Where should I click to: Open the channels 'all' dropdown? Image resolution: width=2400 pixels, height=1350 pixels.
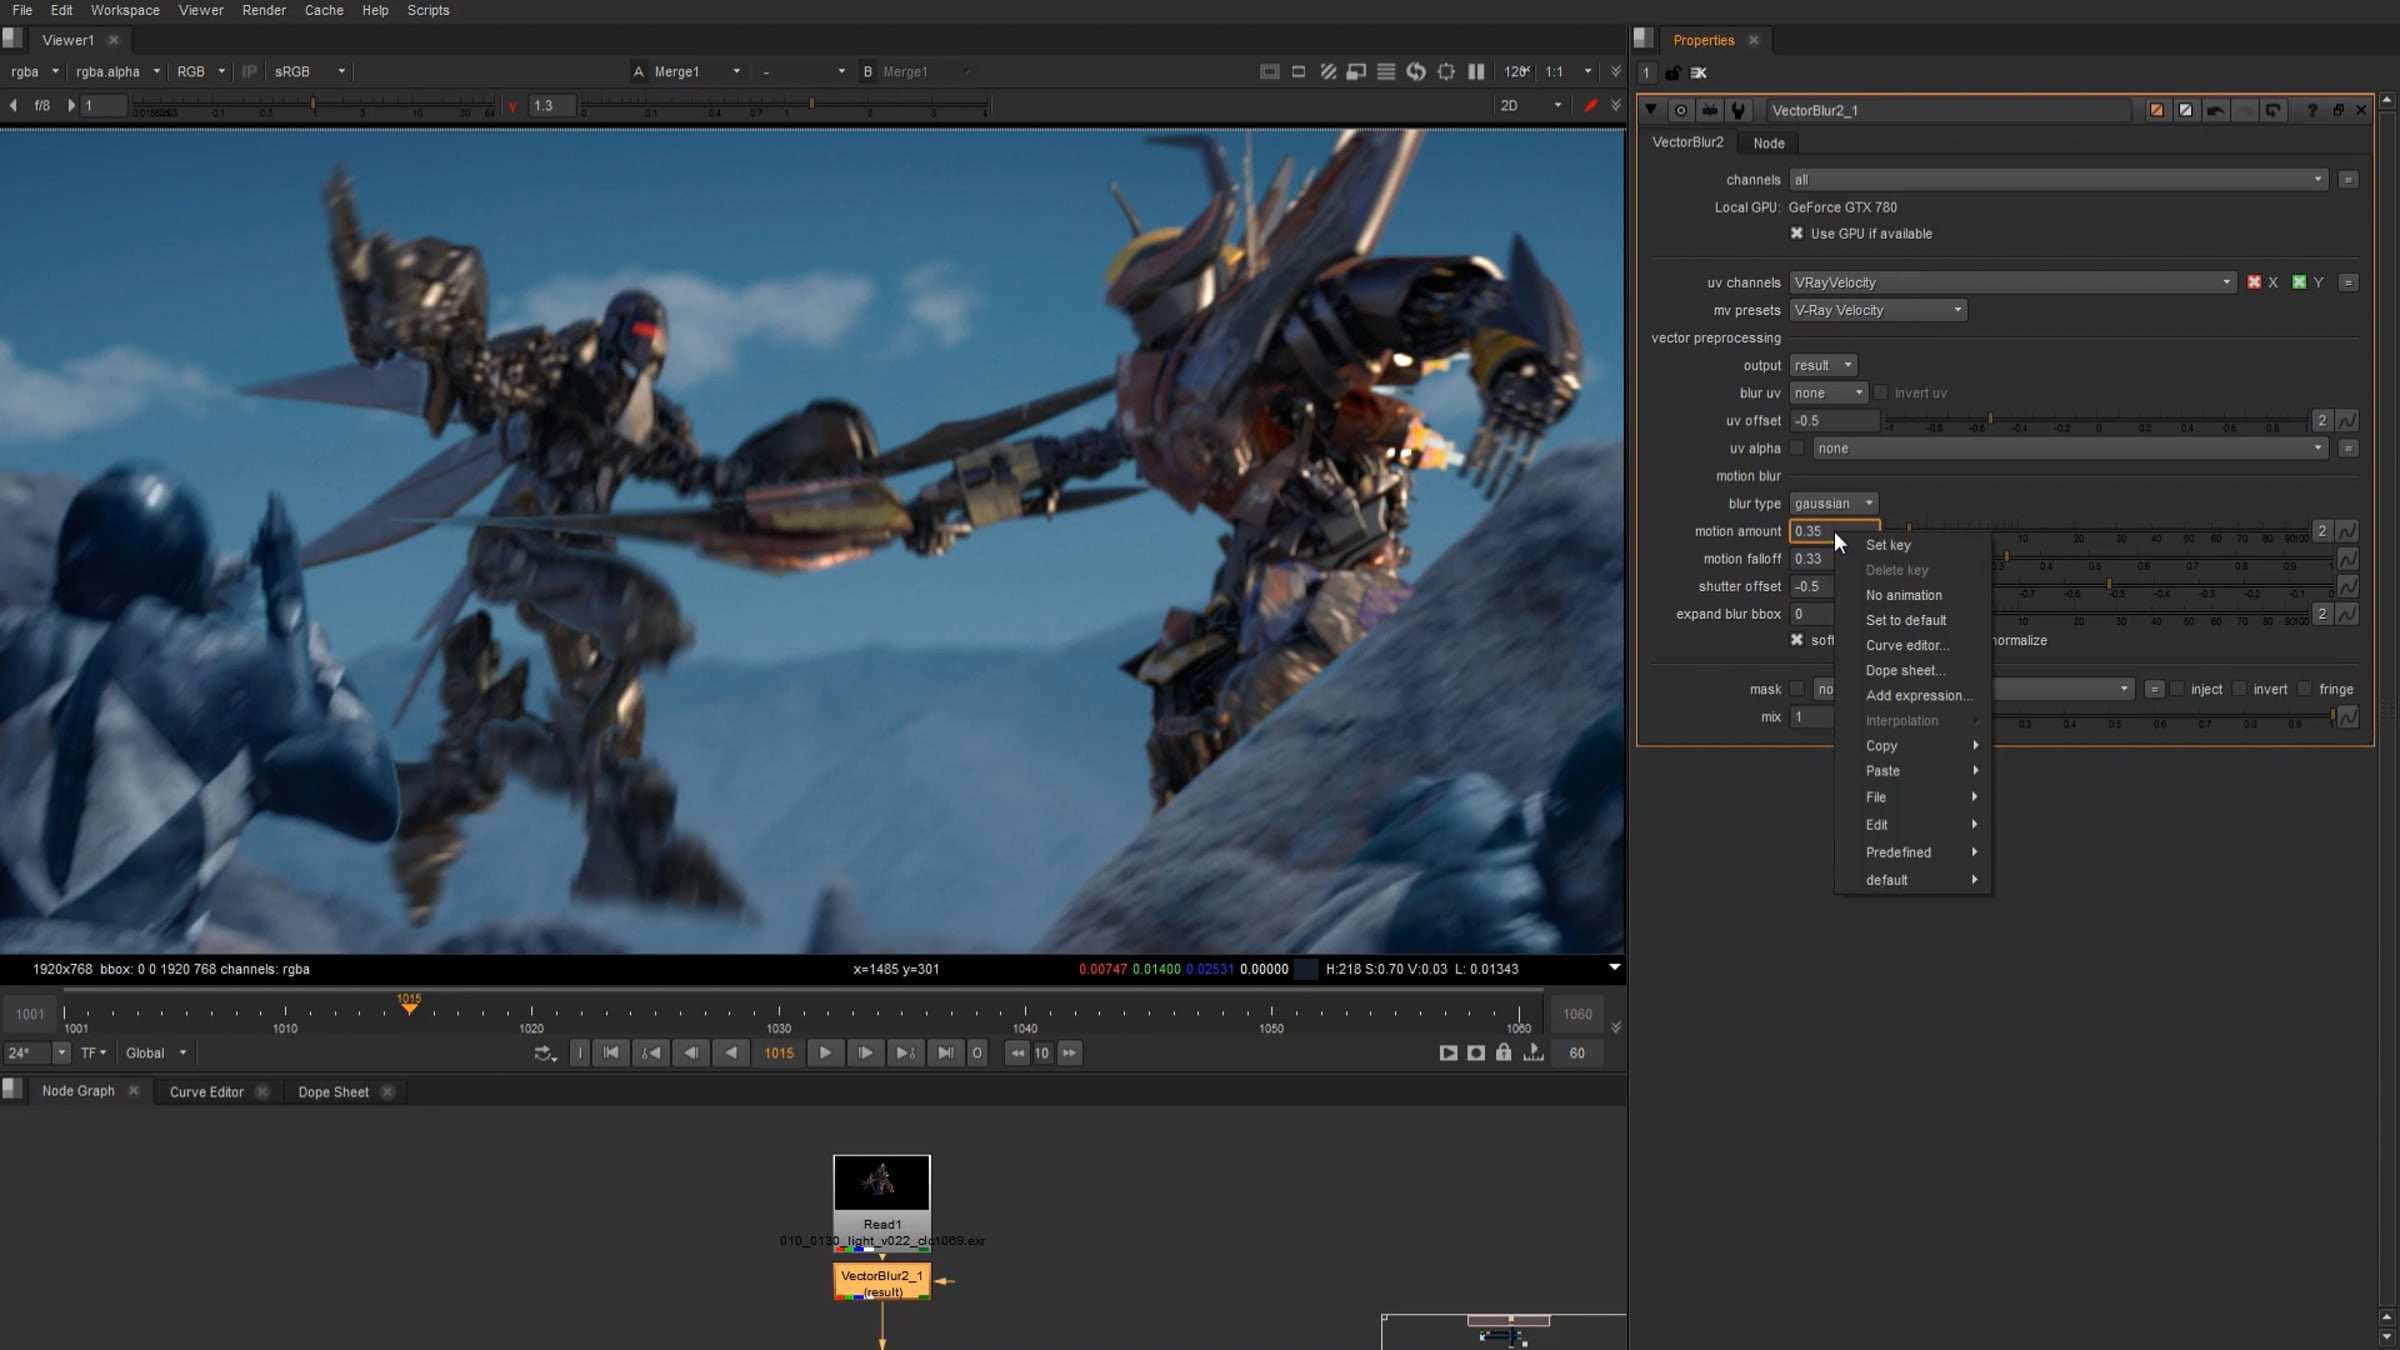[2058, 180]
